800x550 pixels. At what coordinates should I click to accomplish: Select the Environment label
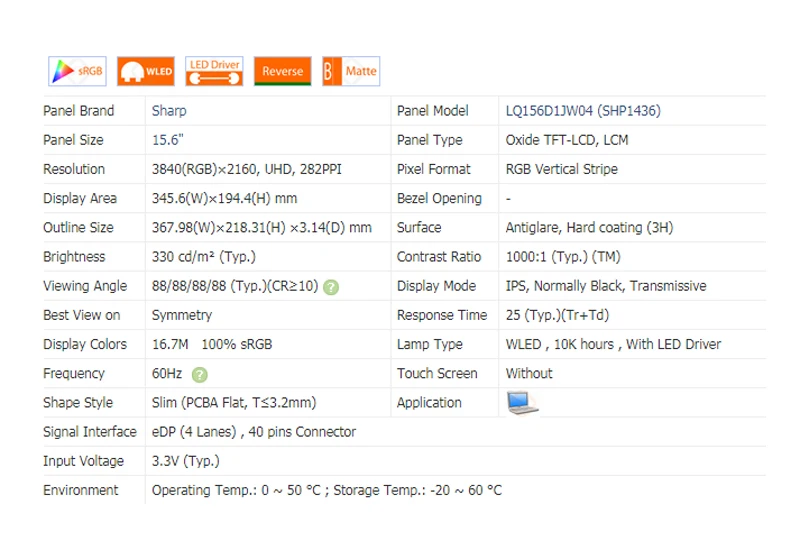tap(81, 490)
